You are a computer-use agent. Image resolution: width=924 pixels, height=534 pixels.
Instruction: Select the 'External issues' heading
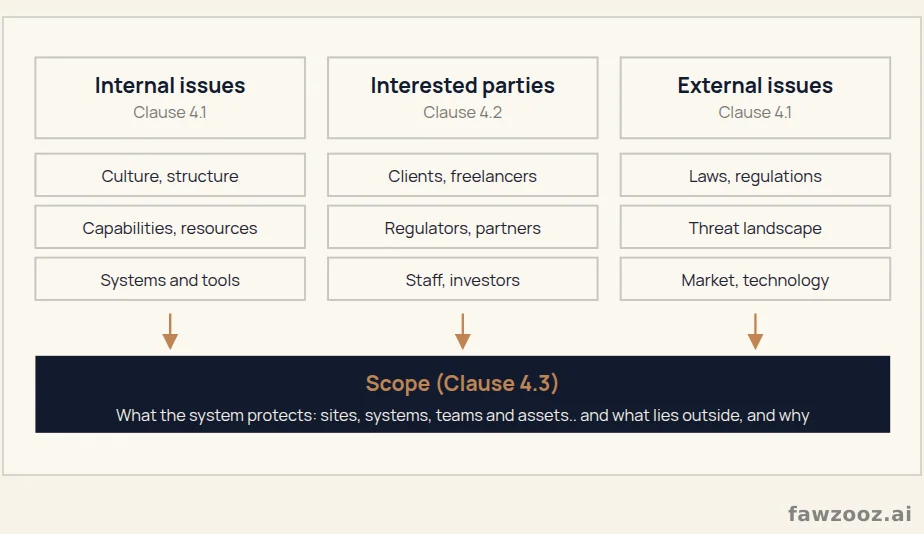point(755,85)
